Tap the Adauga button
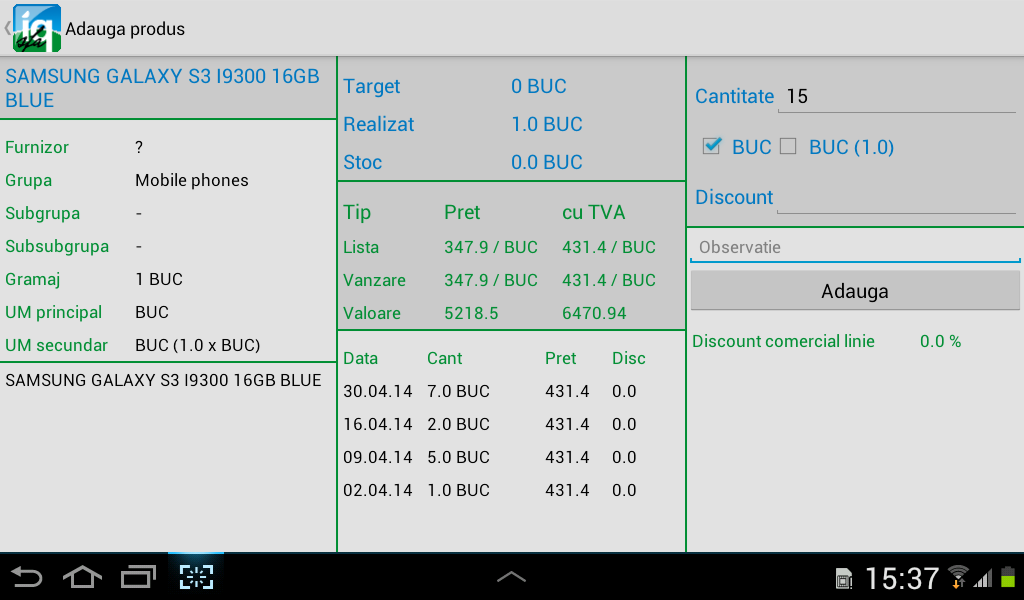The width and height of the screenshot is (1024, 600). click(855, 291)
